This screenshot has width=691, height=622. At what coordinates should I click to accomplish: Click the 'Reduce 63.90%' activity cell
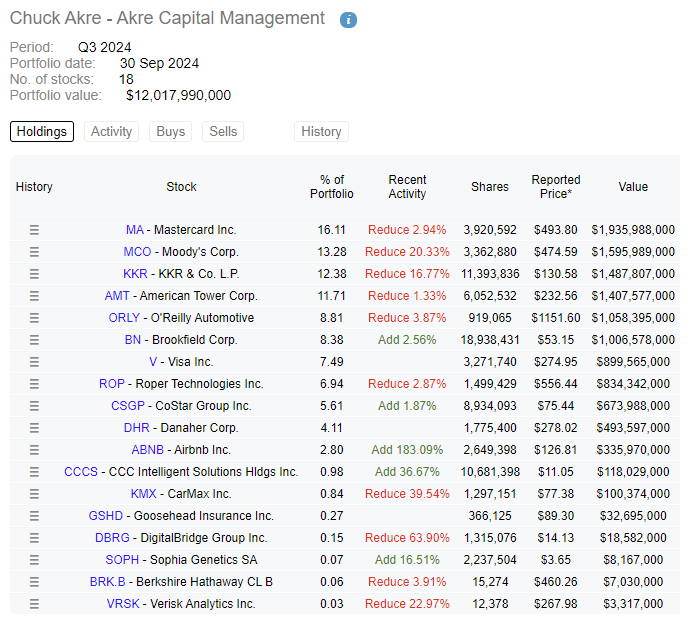[407, 538]
